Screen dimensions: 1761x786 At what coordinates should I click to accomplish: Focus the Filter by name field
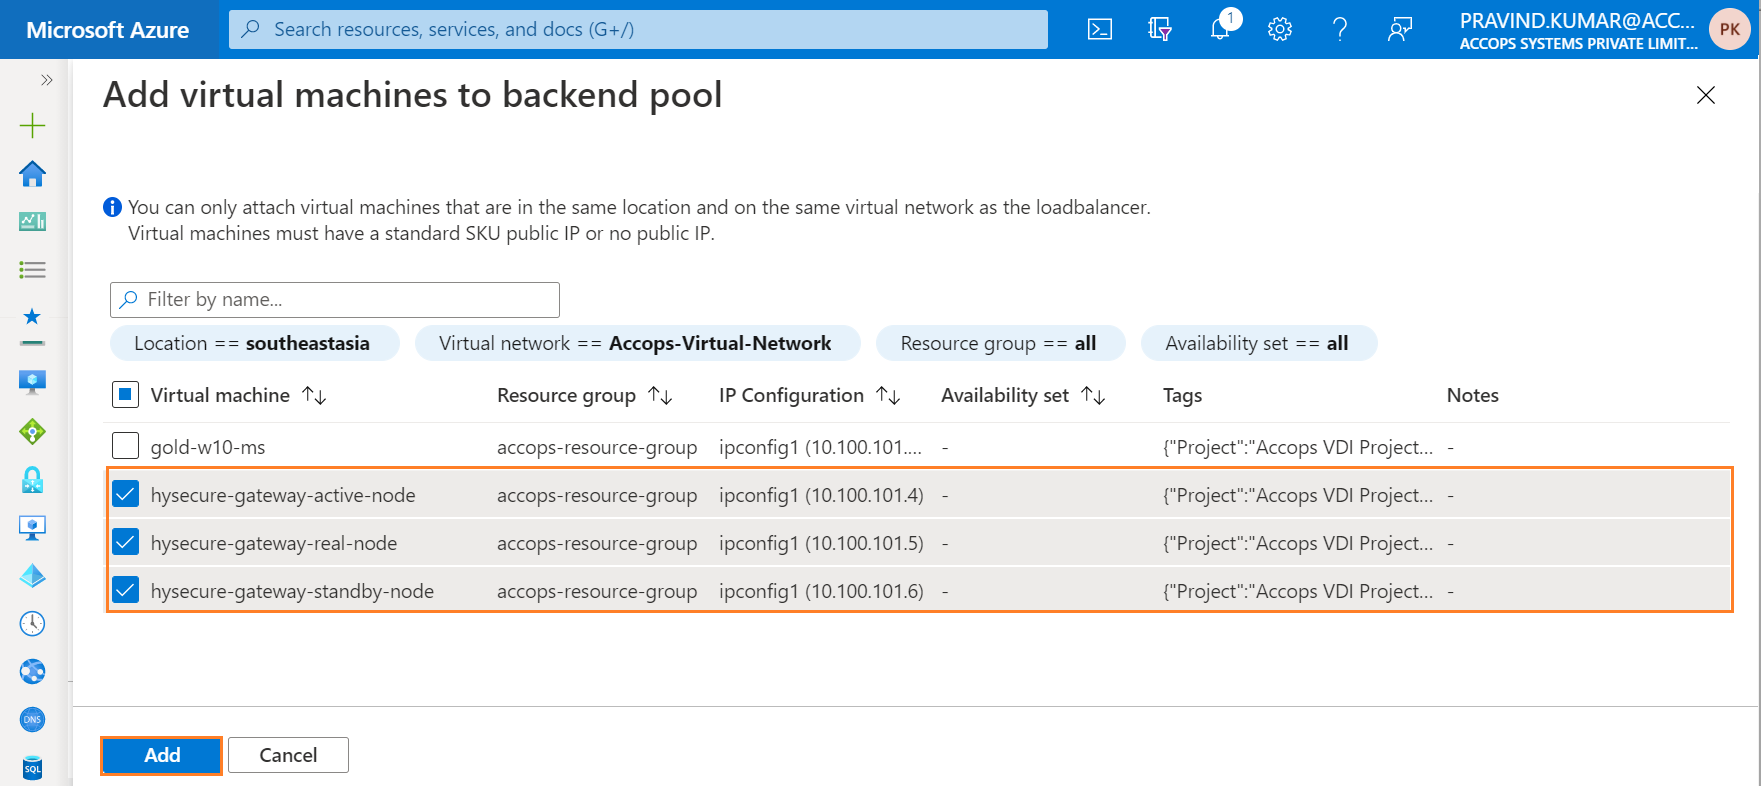pyautogui.click(x=335, y=299)
